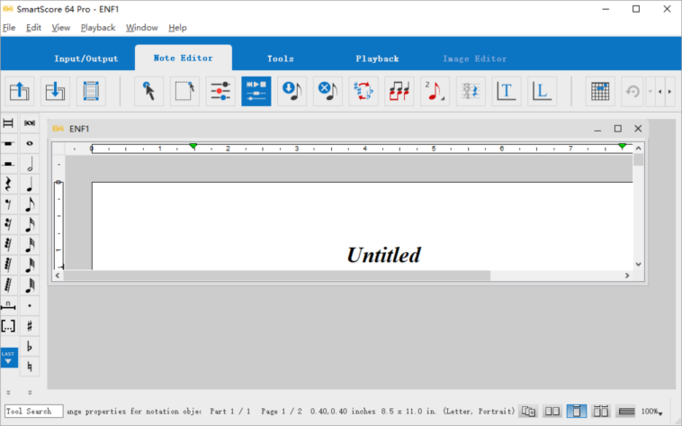
Task: Select the sharp accidental in palette
Action: (29, 326)
